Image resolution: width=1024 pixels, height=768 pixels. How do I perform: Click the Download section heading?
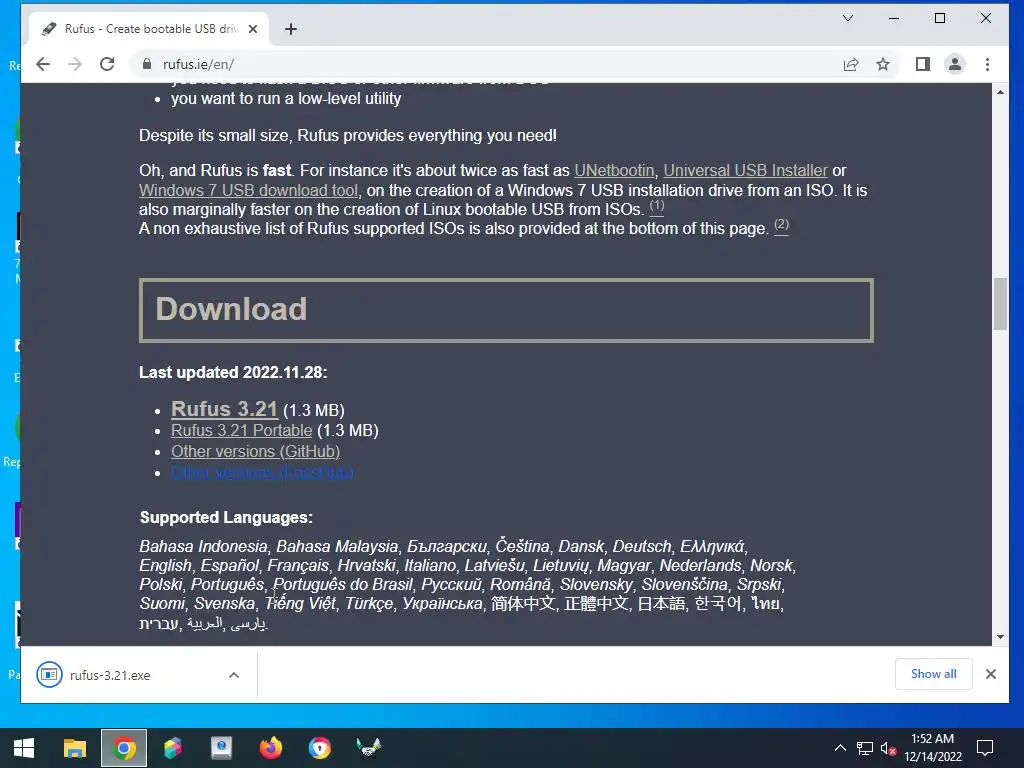pos(231,309)
